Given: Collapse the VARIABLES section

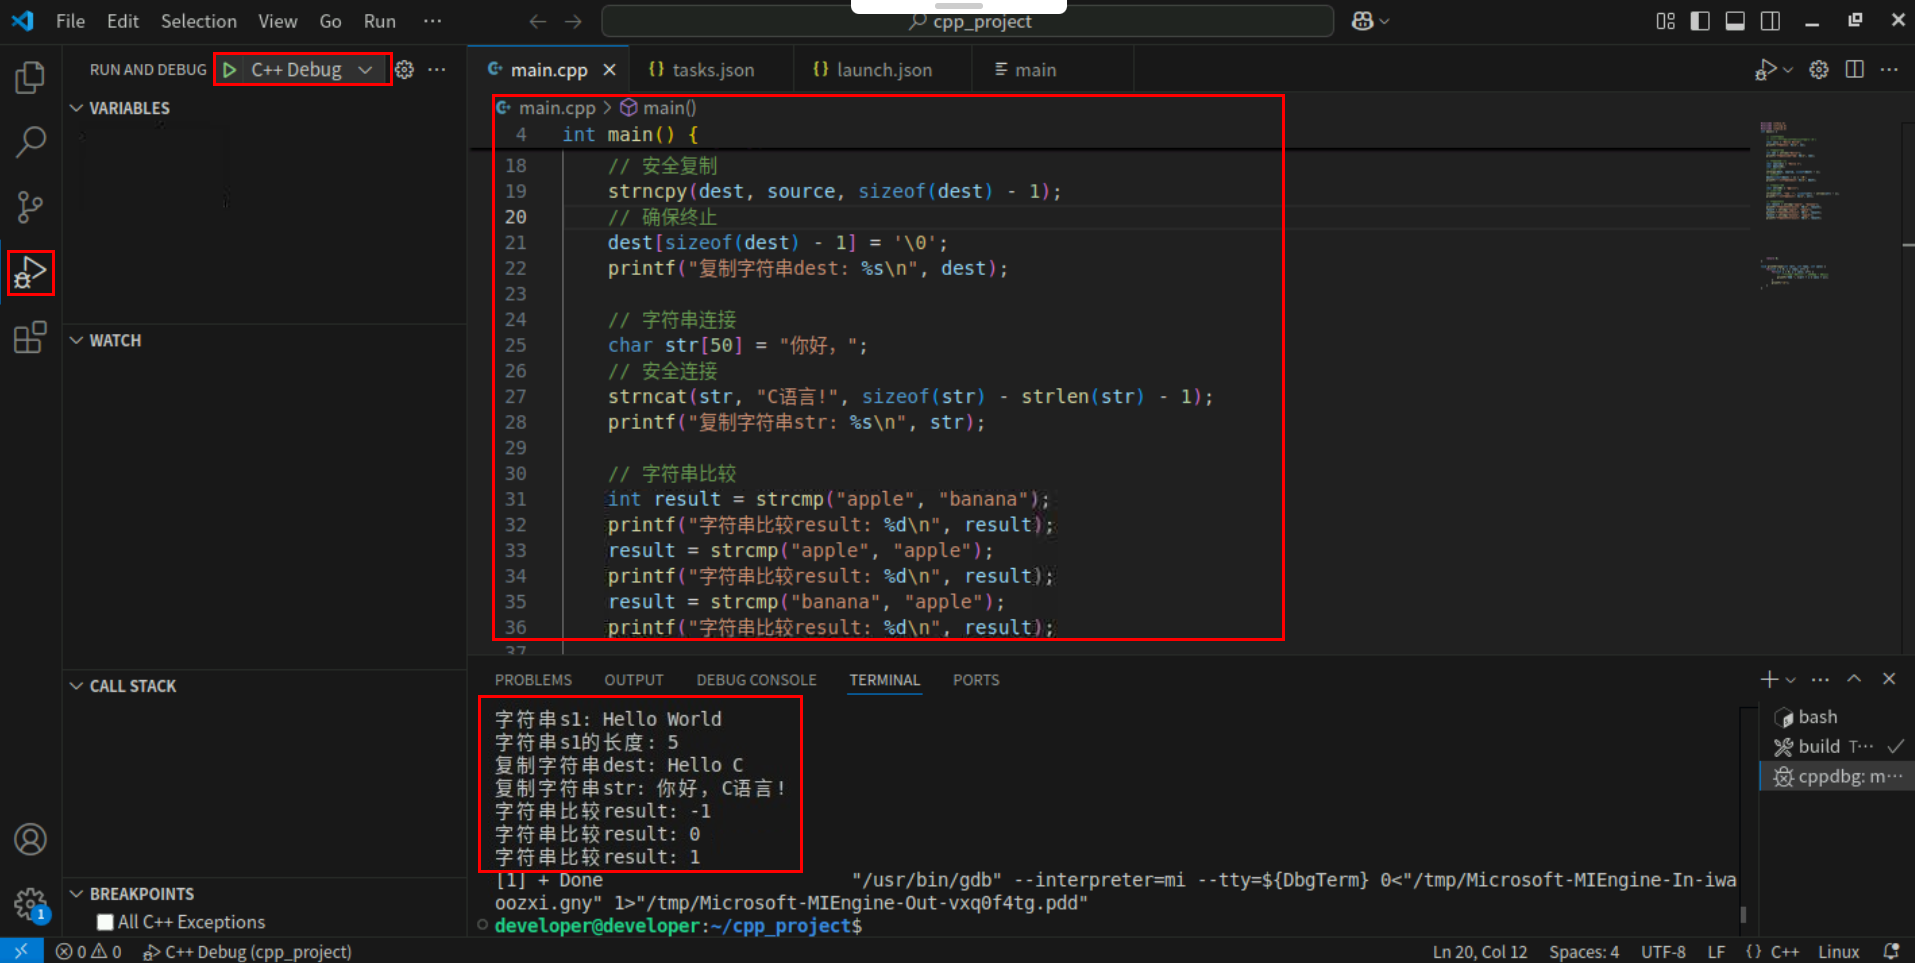Looking at the screenshot, I should coord(76,108).
